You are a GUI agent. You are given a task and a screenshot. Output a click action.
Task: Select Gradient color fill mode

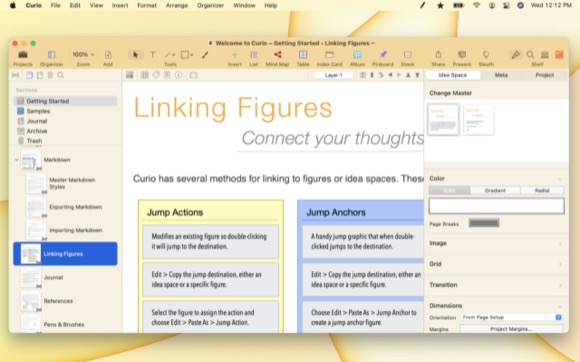click(x=495, y=190)
